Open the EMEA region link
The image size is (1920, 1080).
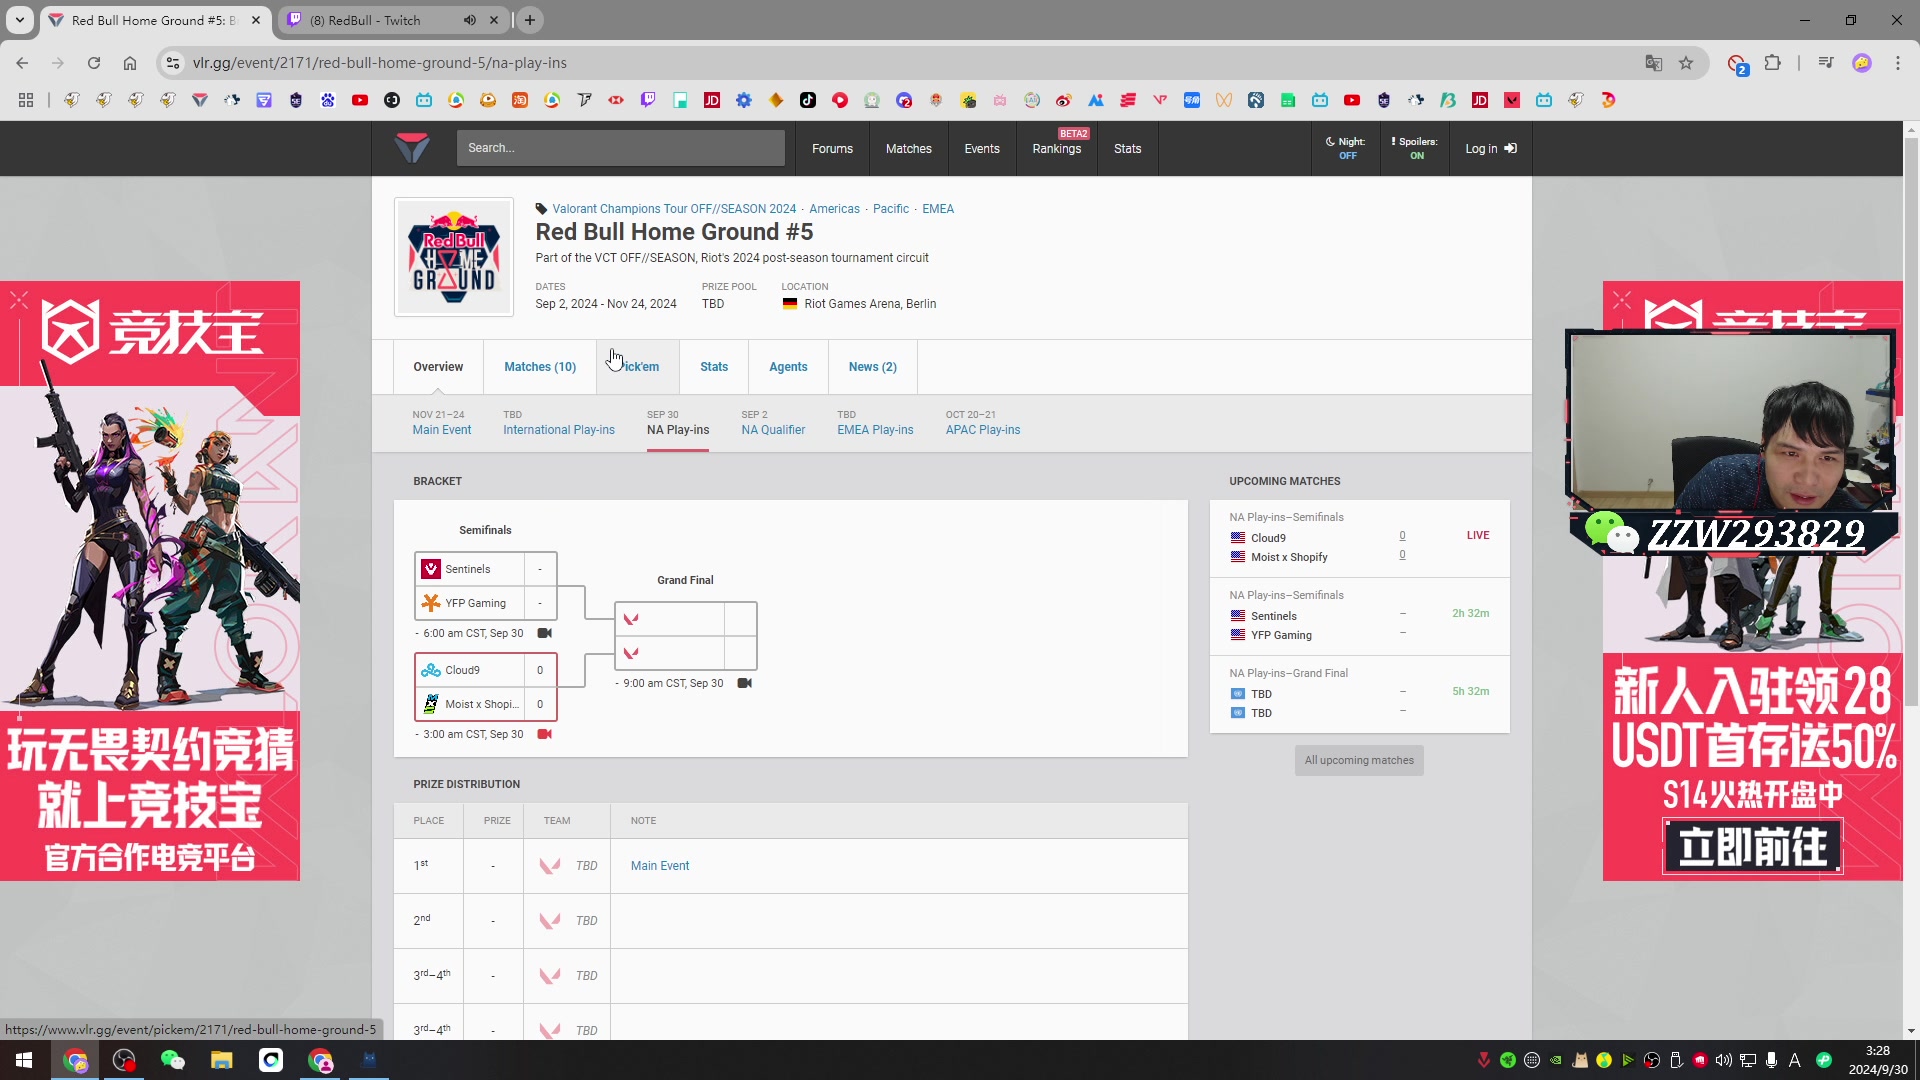937,209
